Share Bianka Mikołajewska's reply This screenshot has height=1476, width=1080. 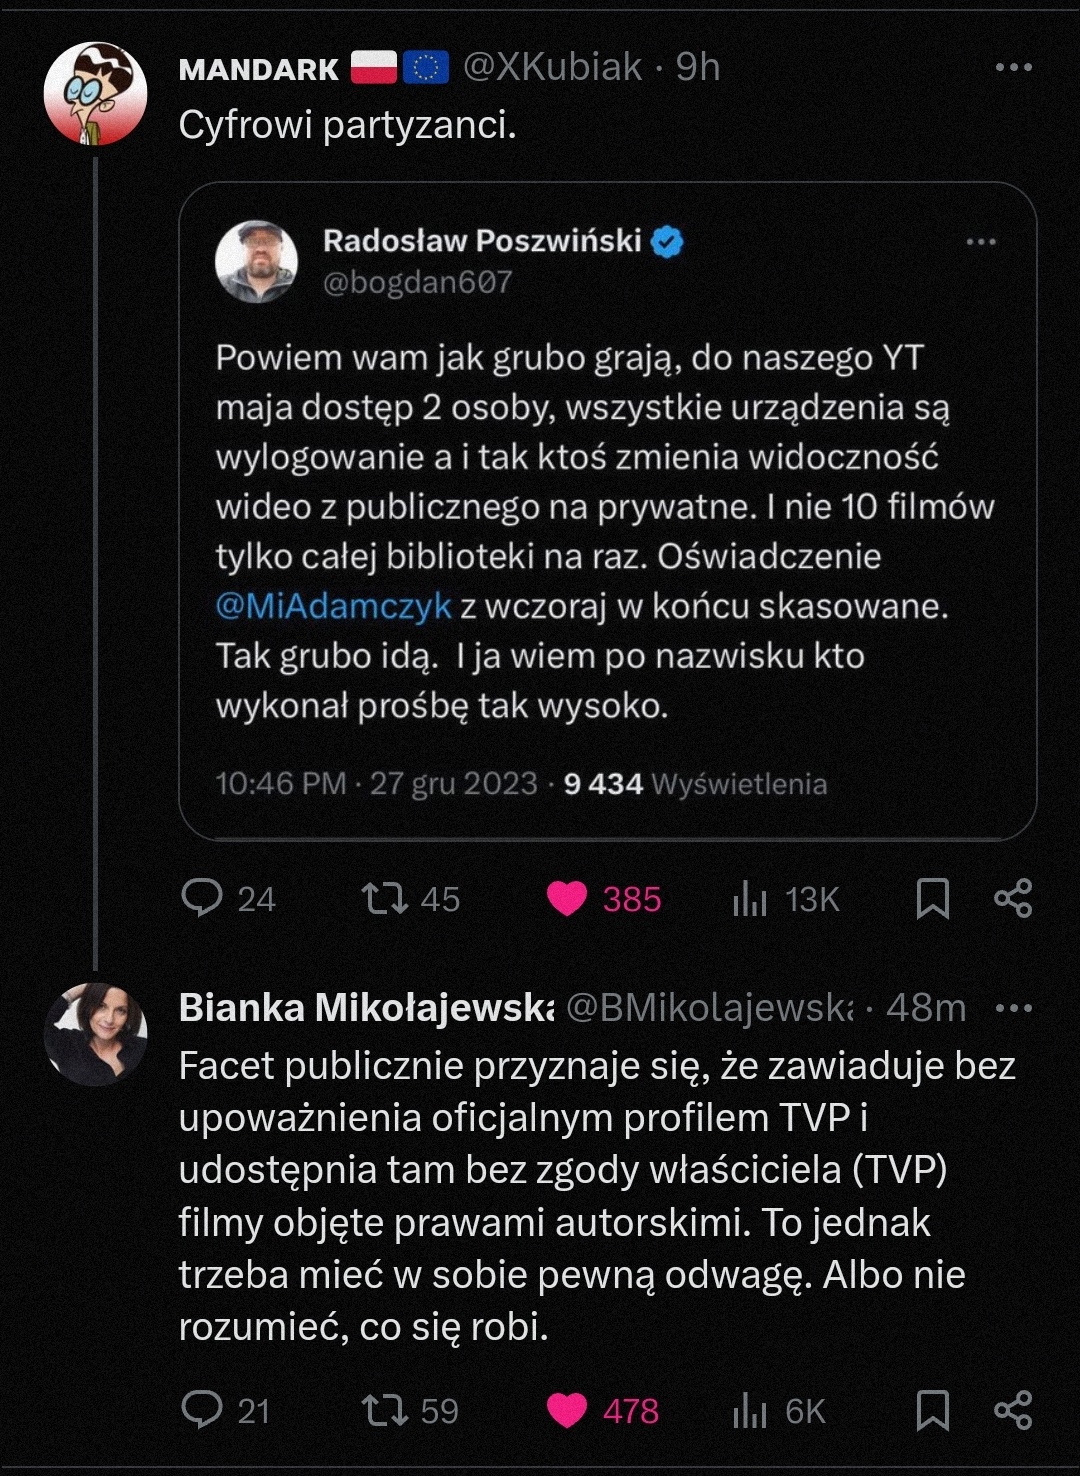[1013, 1410]
